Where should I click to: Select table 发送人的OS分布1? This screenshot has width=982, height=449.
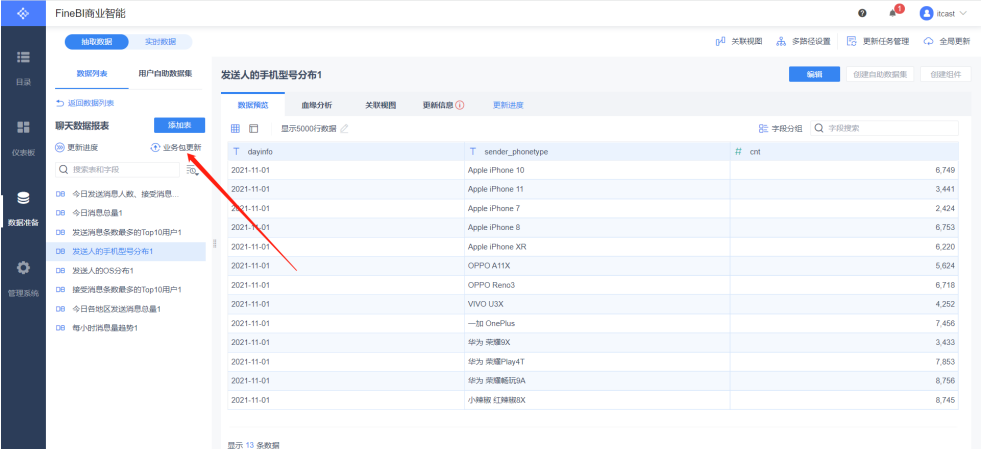(126, 271)
